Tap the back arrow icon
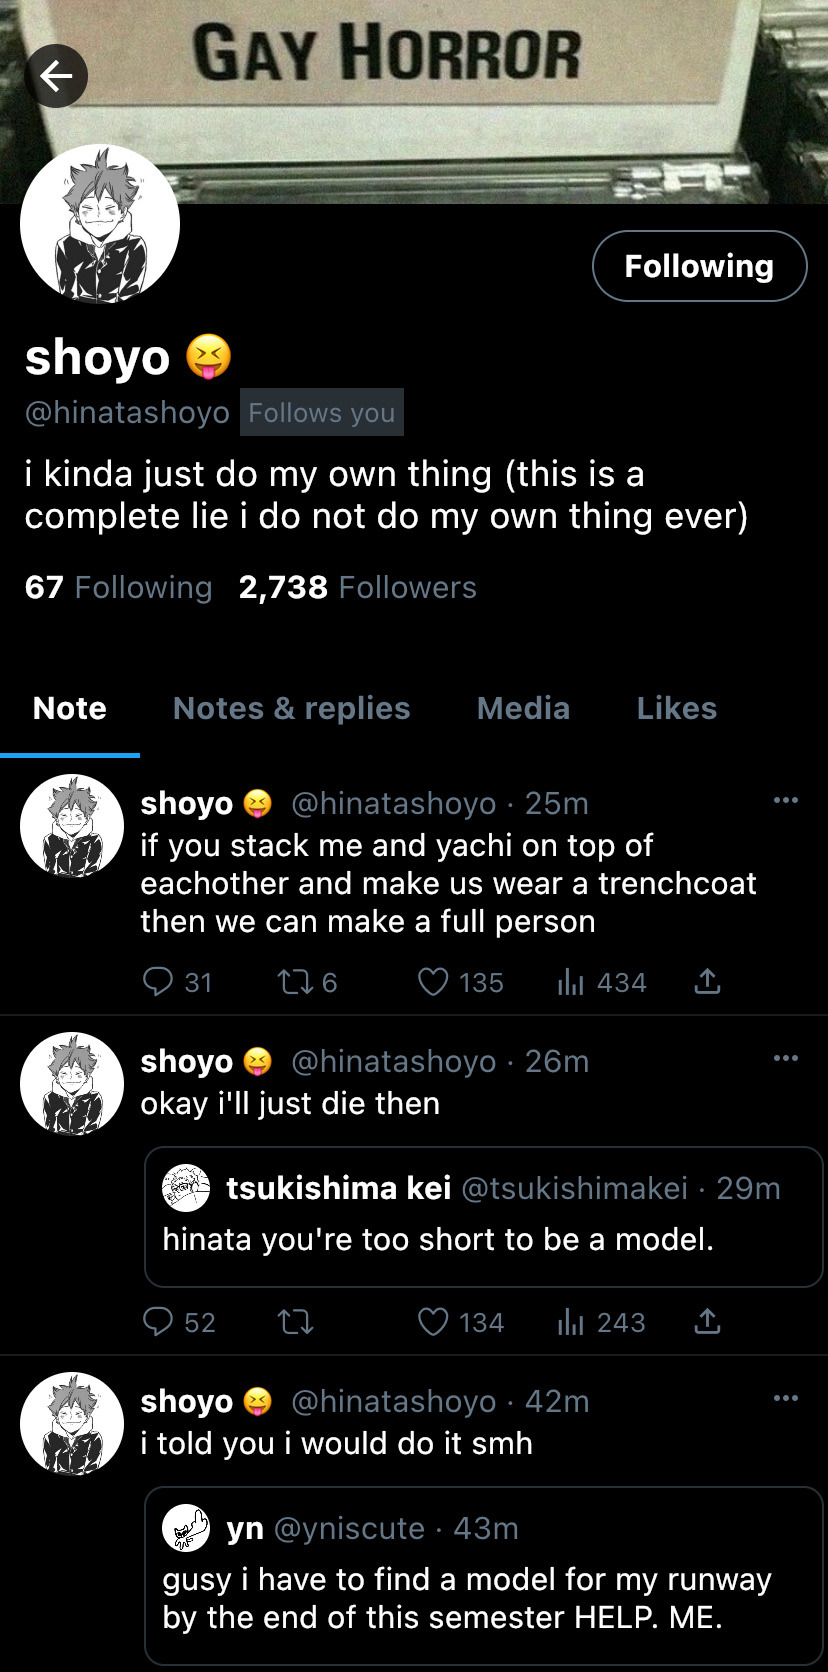Screen dimensions: 828x1672 tap(56, 76)
